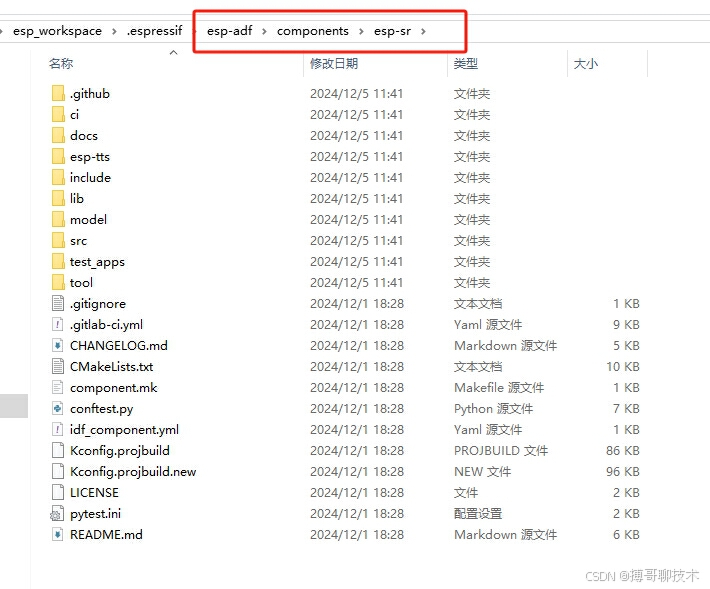Select the component.mk makefile icon
The image size is (710, 589).
pos(58,388)
